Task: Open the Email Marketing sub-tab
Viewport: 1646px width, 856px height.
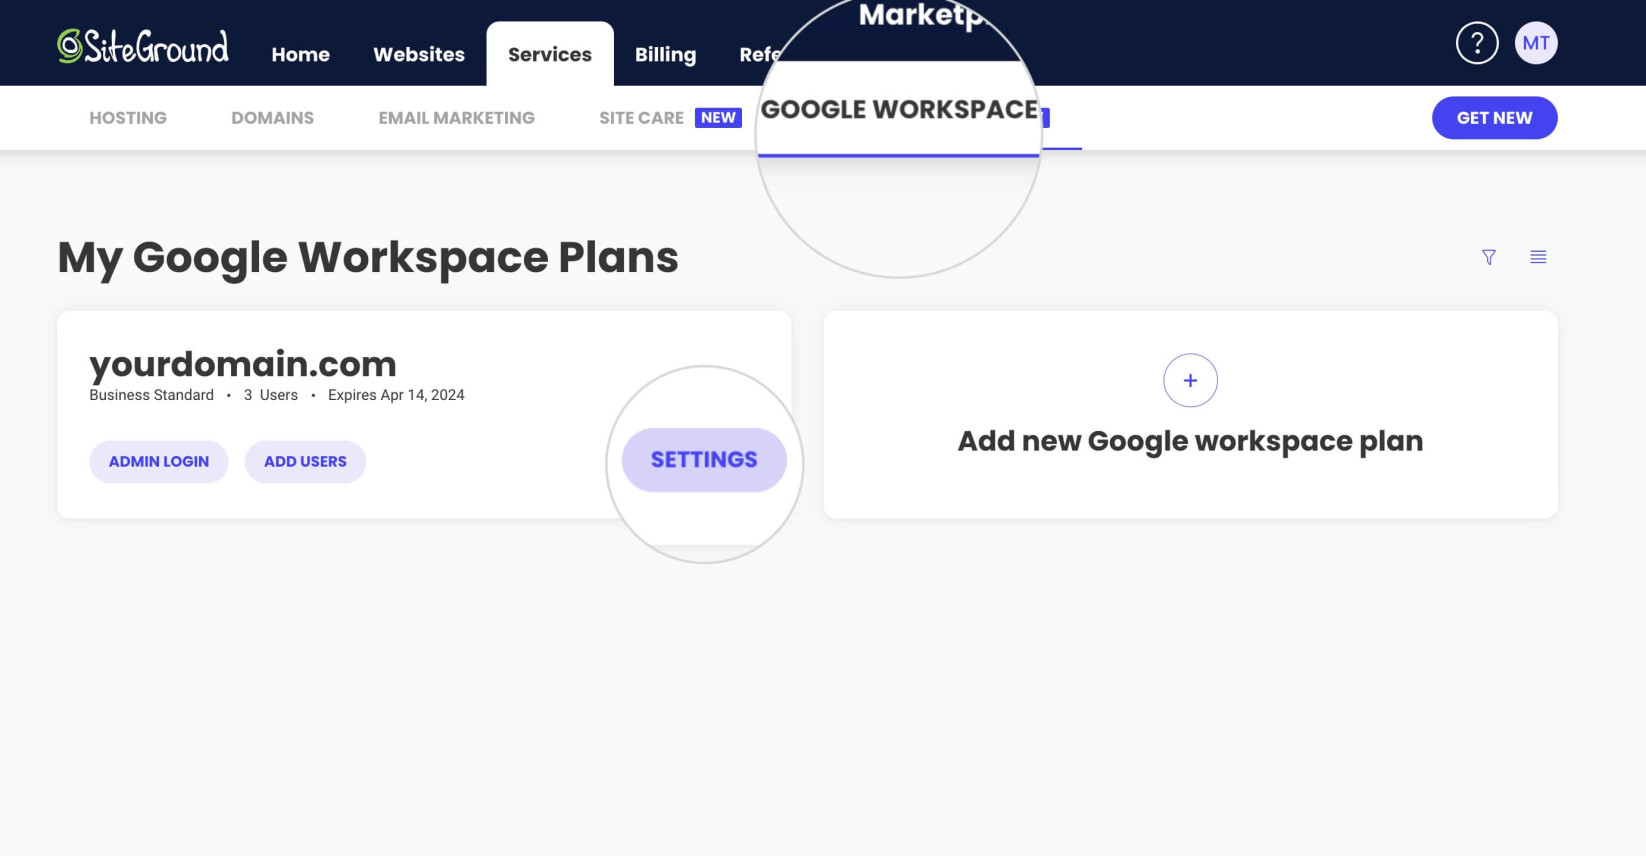Action: 456,118
